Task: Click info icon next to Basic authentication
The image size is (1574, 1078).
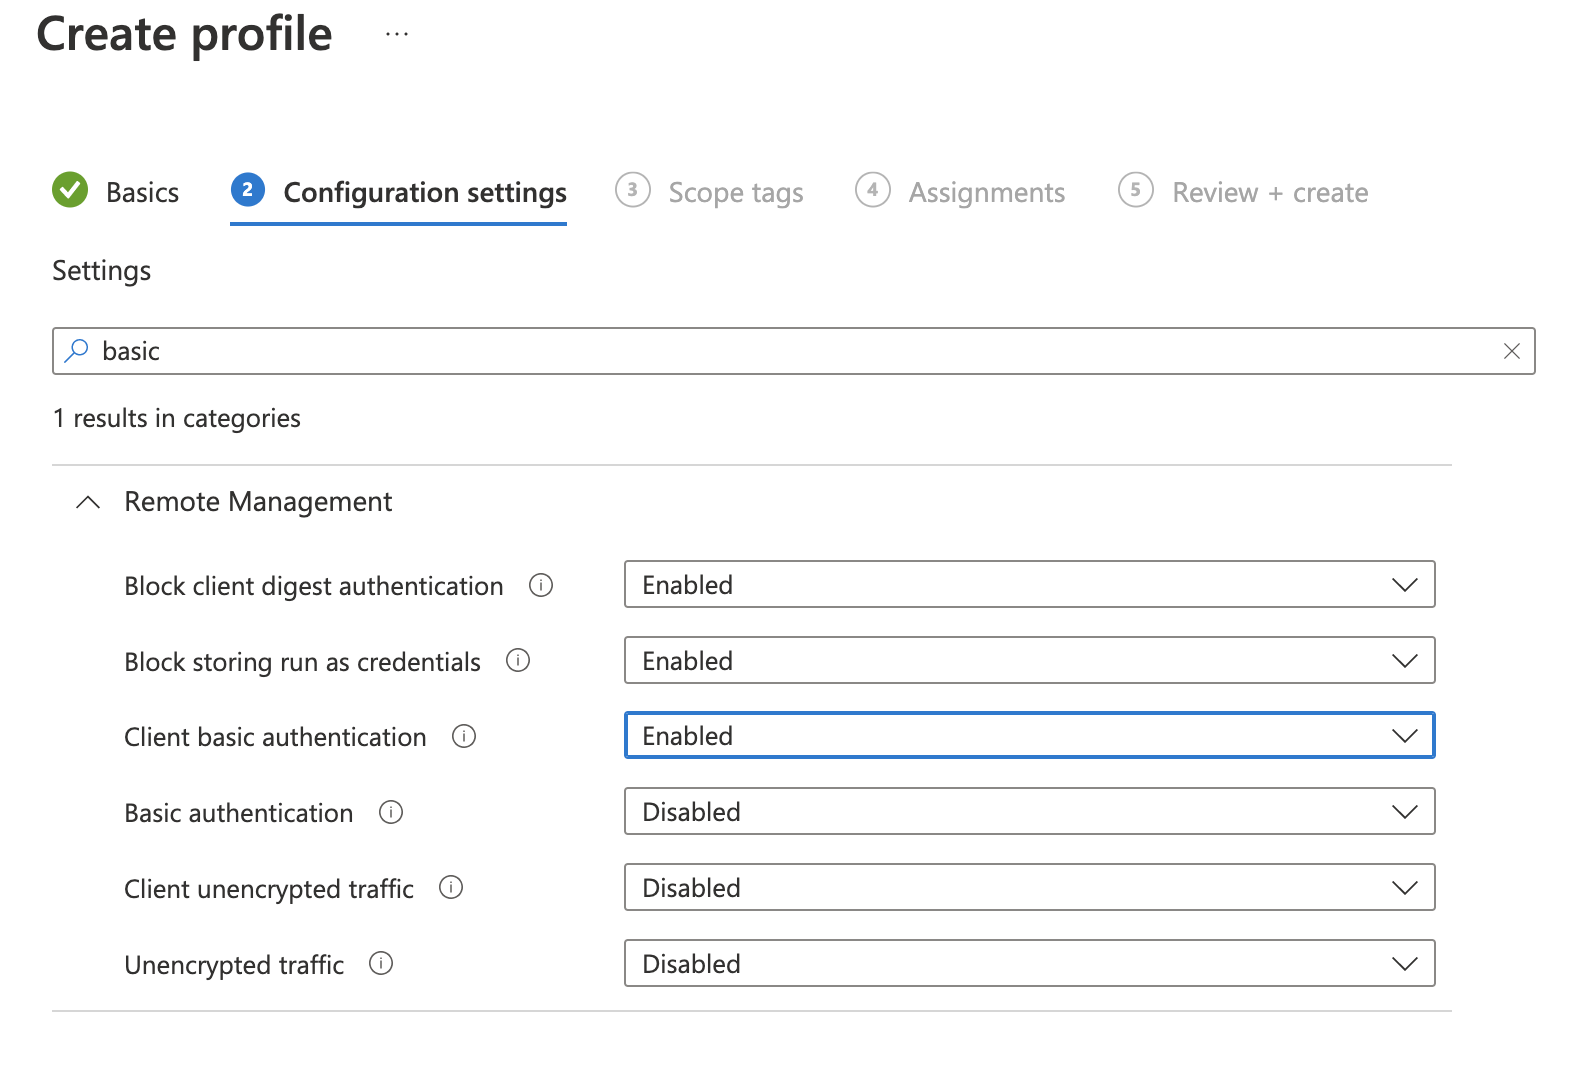Action: [x=391, y=812]
